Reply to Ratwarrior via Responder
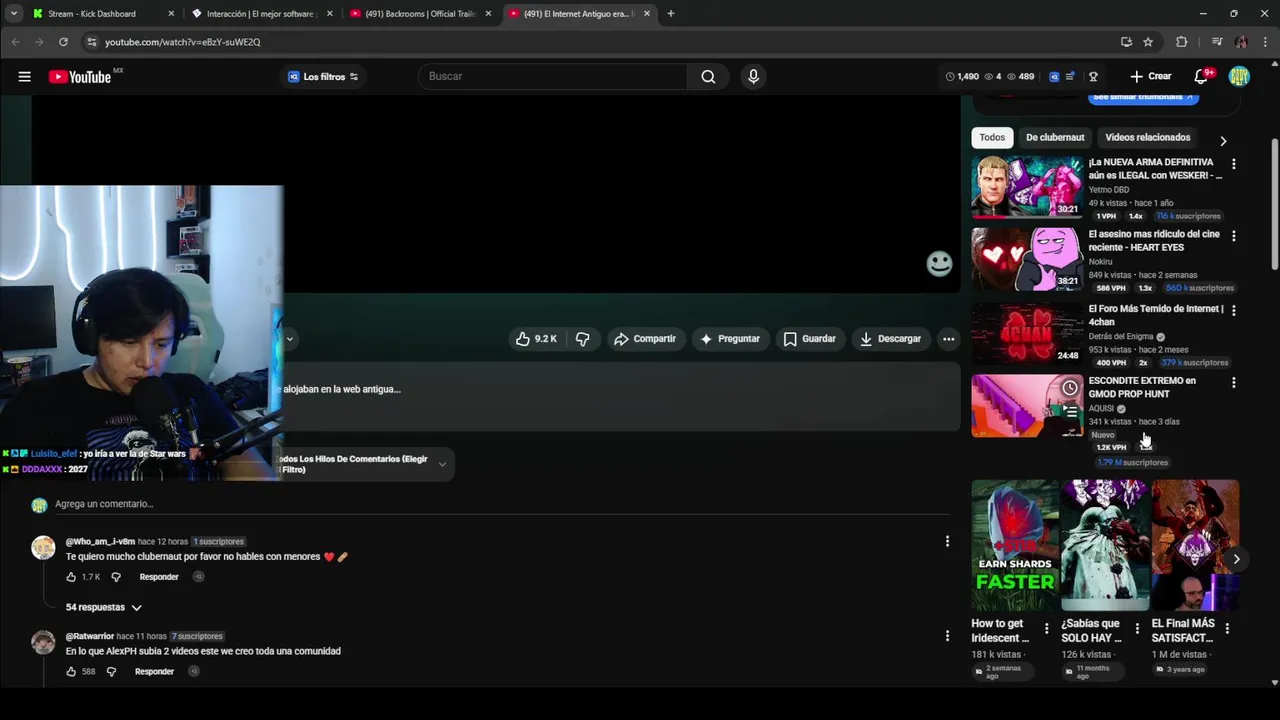This screenshot has height=720, width=1280. [154, 671]
